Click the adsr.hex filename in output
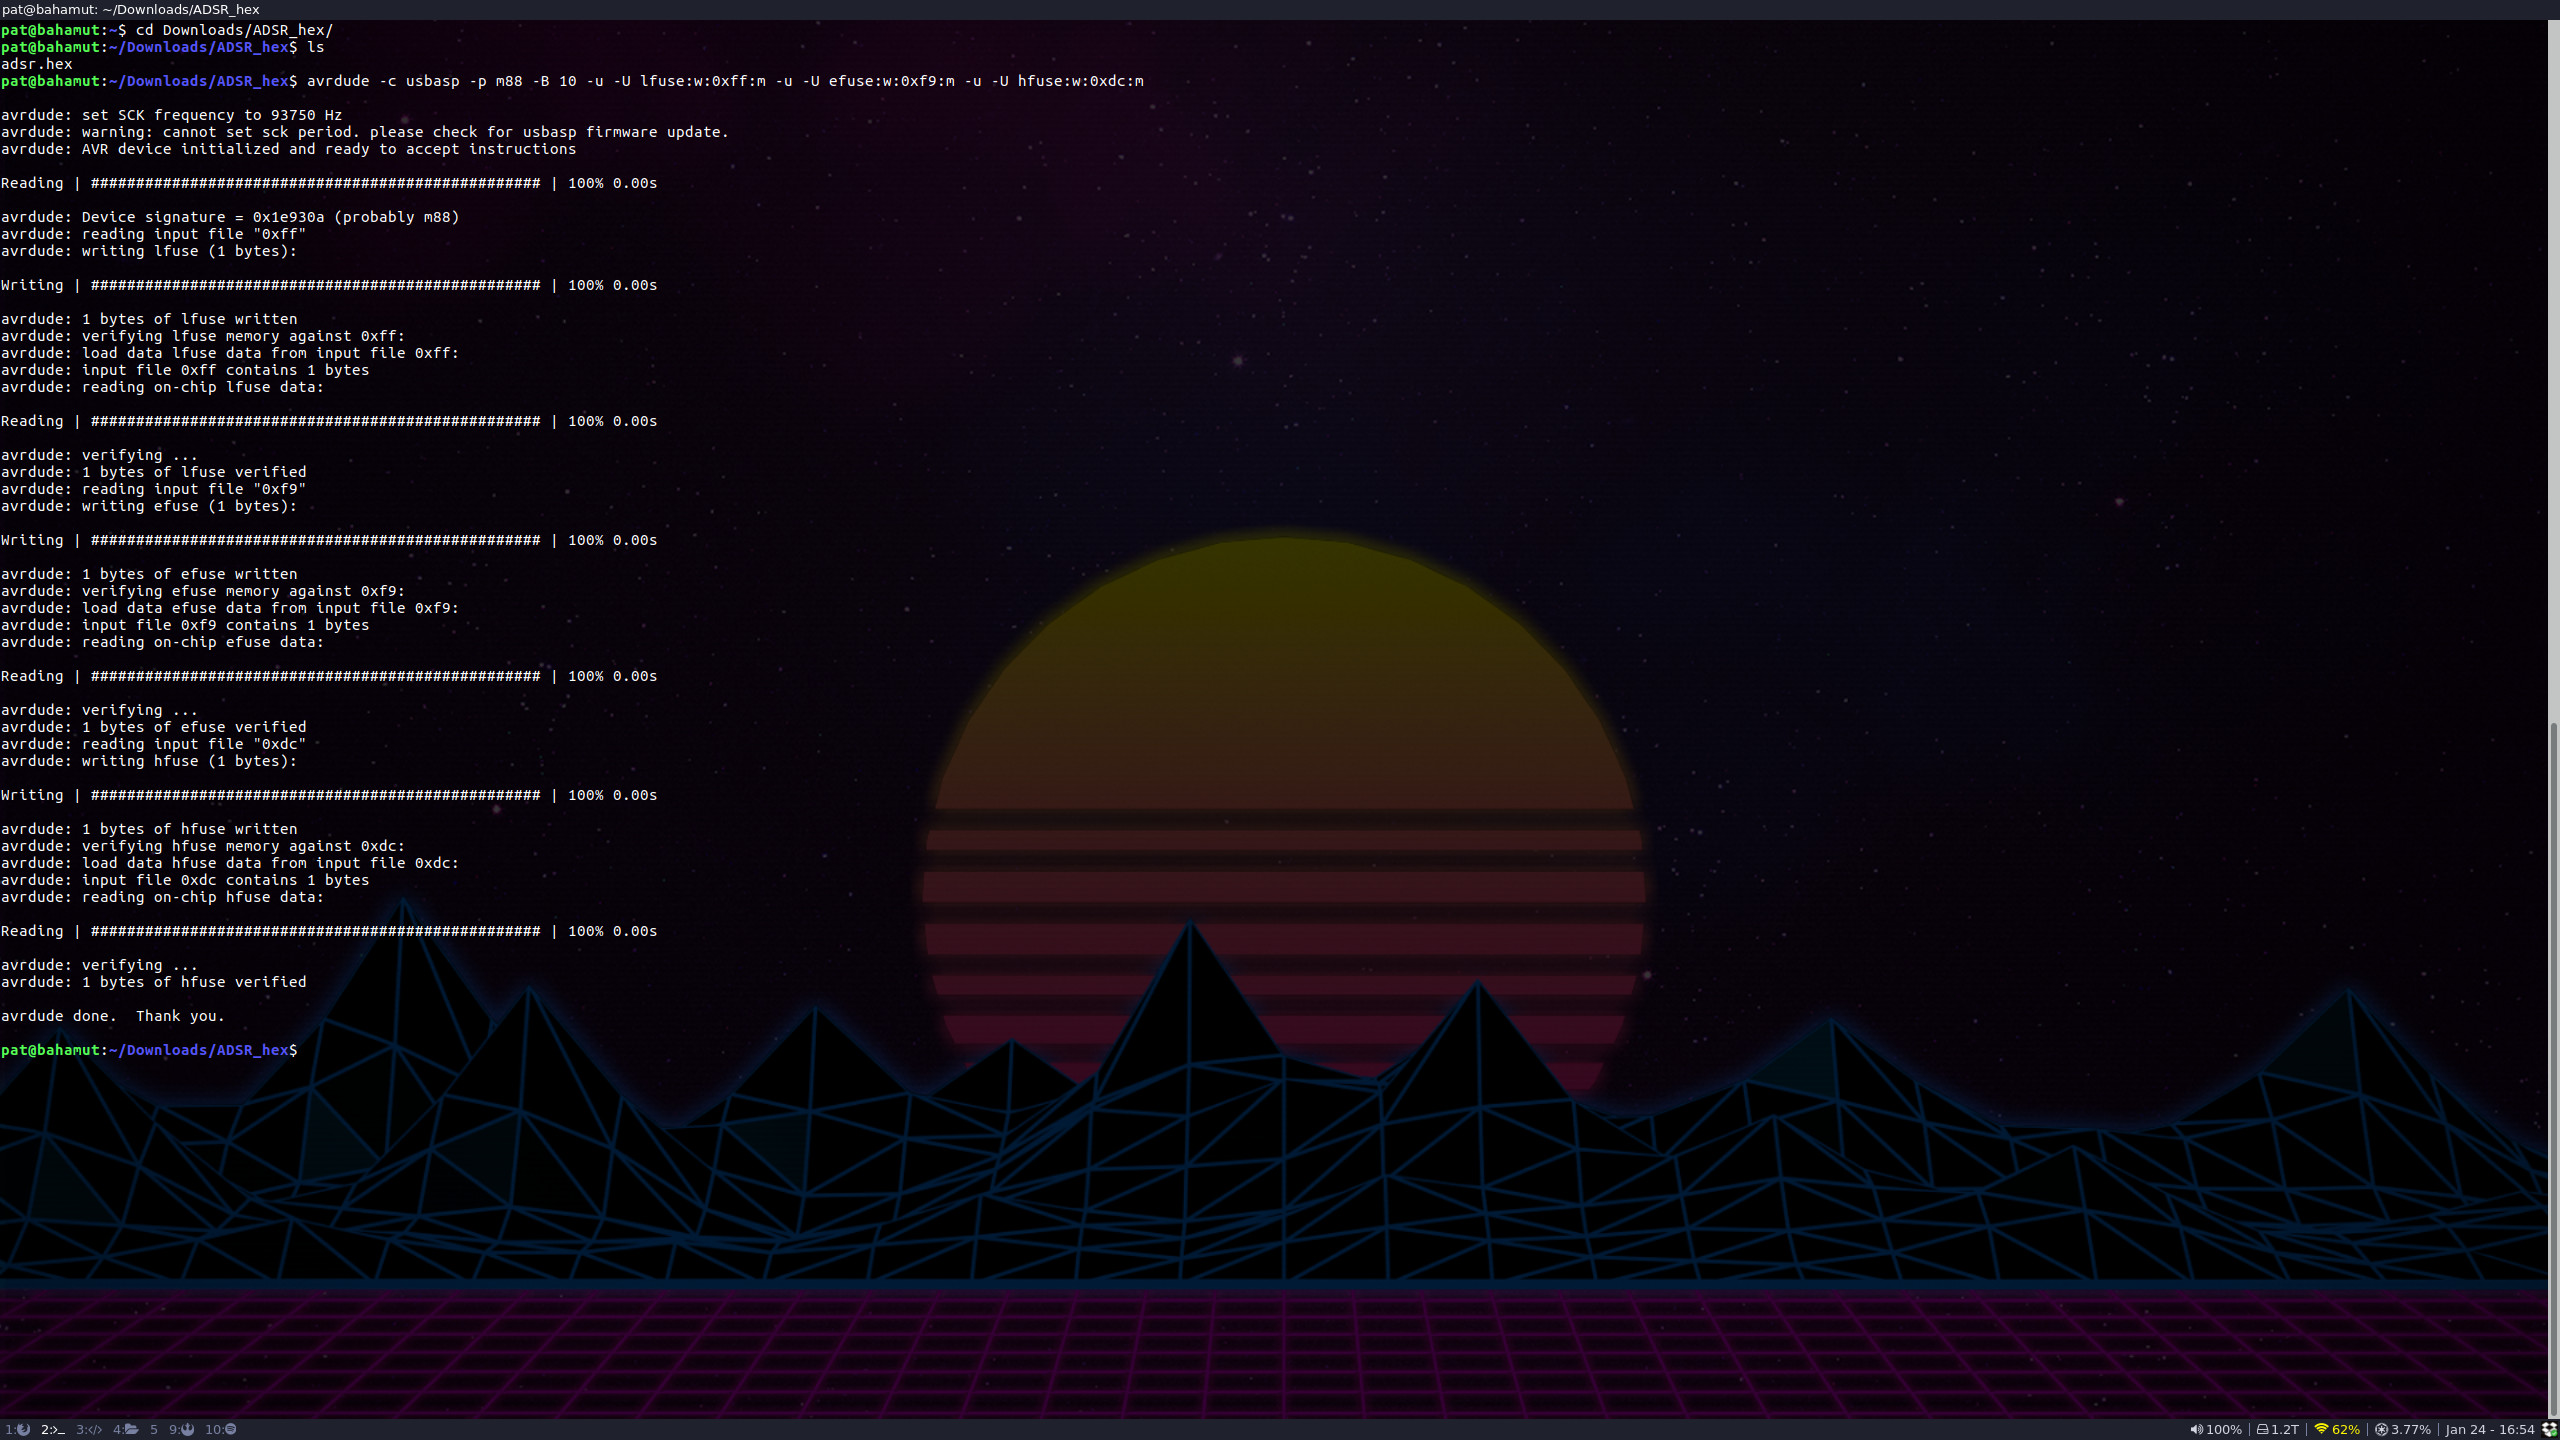This screenshot has width=2560, height=1440. pos(37,64)
